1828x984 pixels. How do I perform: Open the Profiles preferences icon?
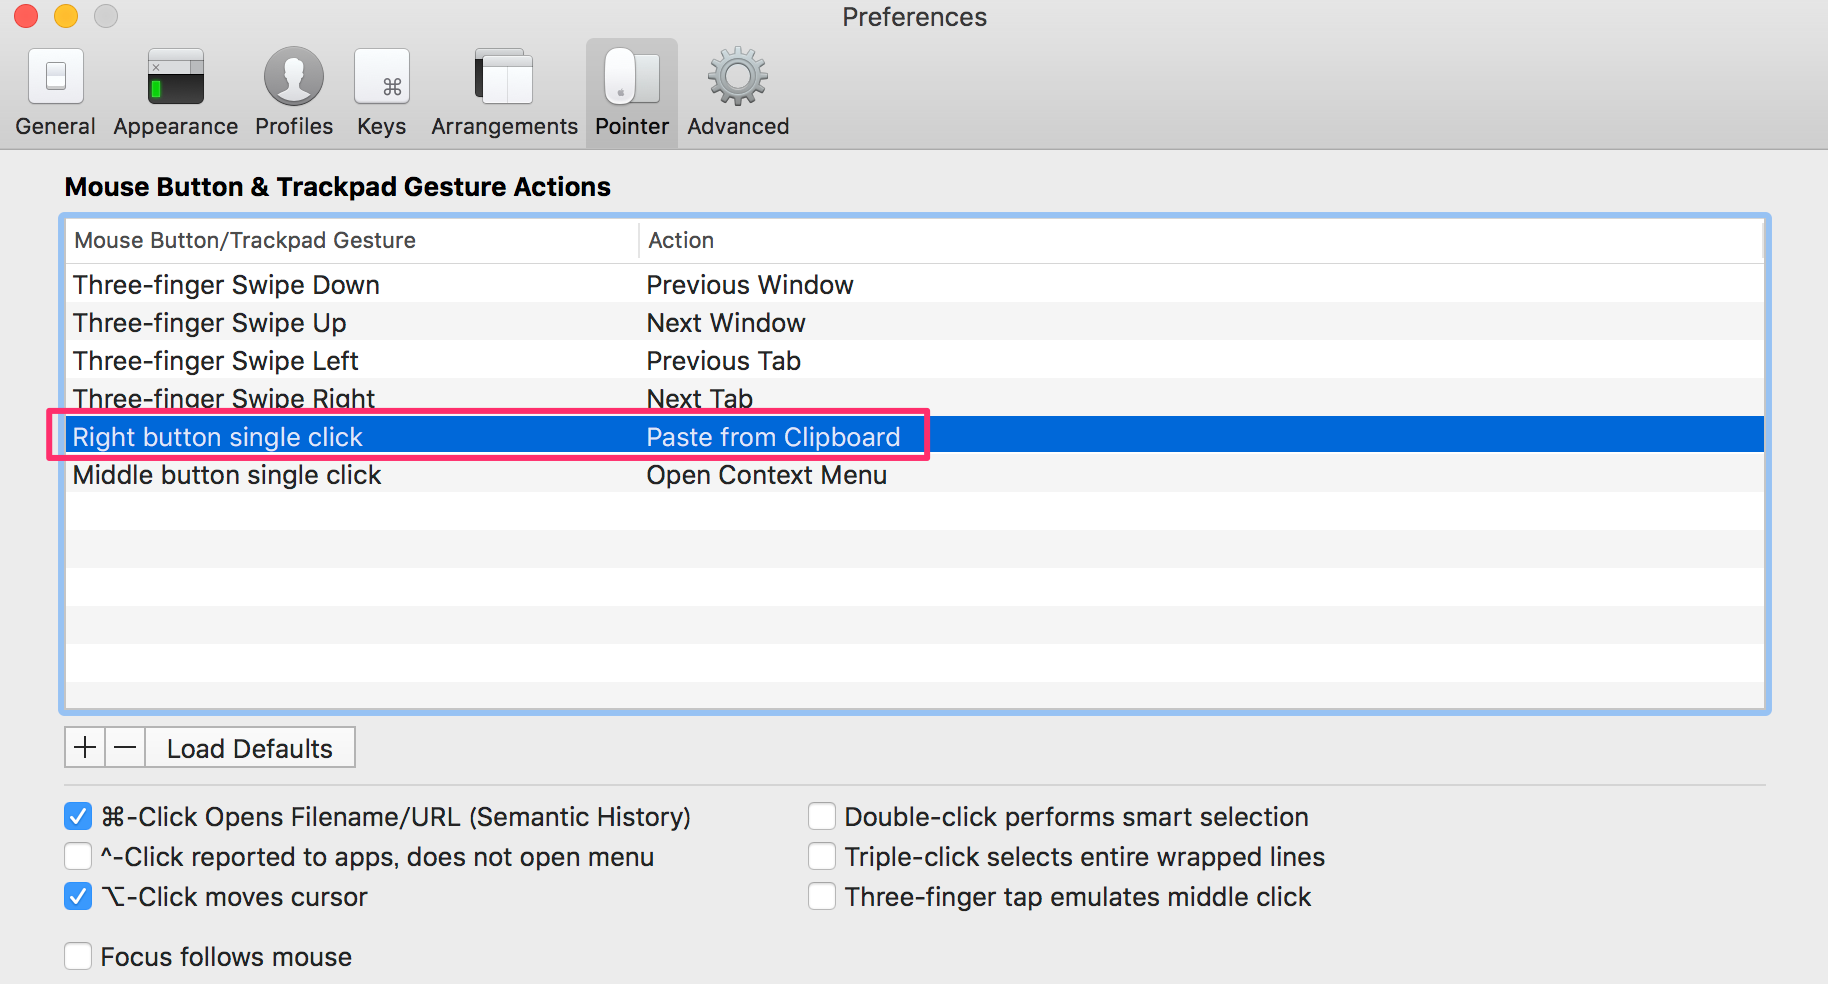click(293, 90)
